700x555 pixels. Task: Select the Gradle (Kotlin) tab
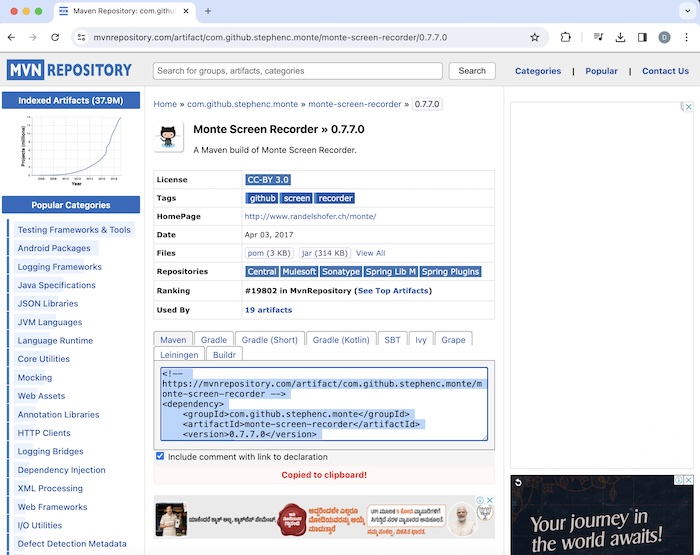pyautogui.click(x=343, y=340)
